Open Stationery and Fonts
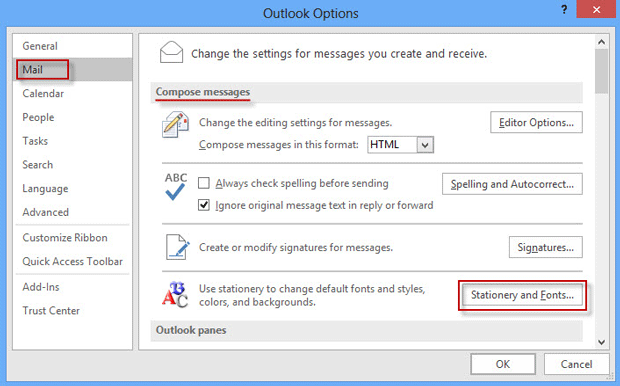 (x=522, y=295)
